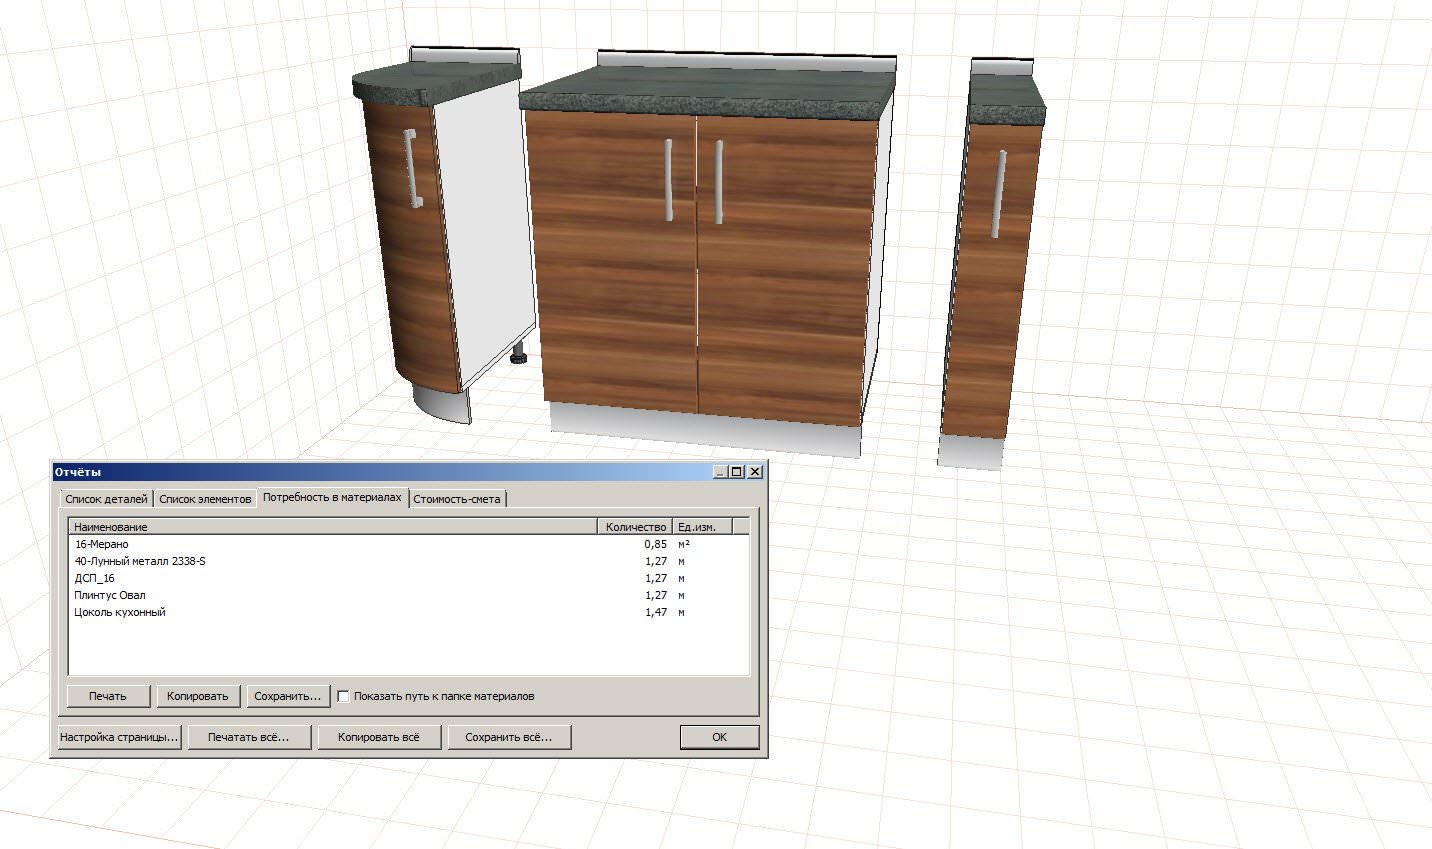
Task: Close the Отчёты dialog window
Action: pyautogui.click(x=755, y=472)
